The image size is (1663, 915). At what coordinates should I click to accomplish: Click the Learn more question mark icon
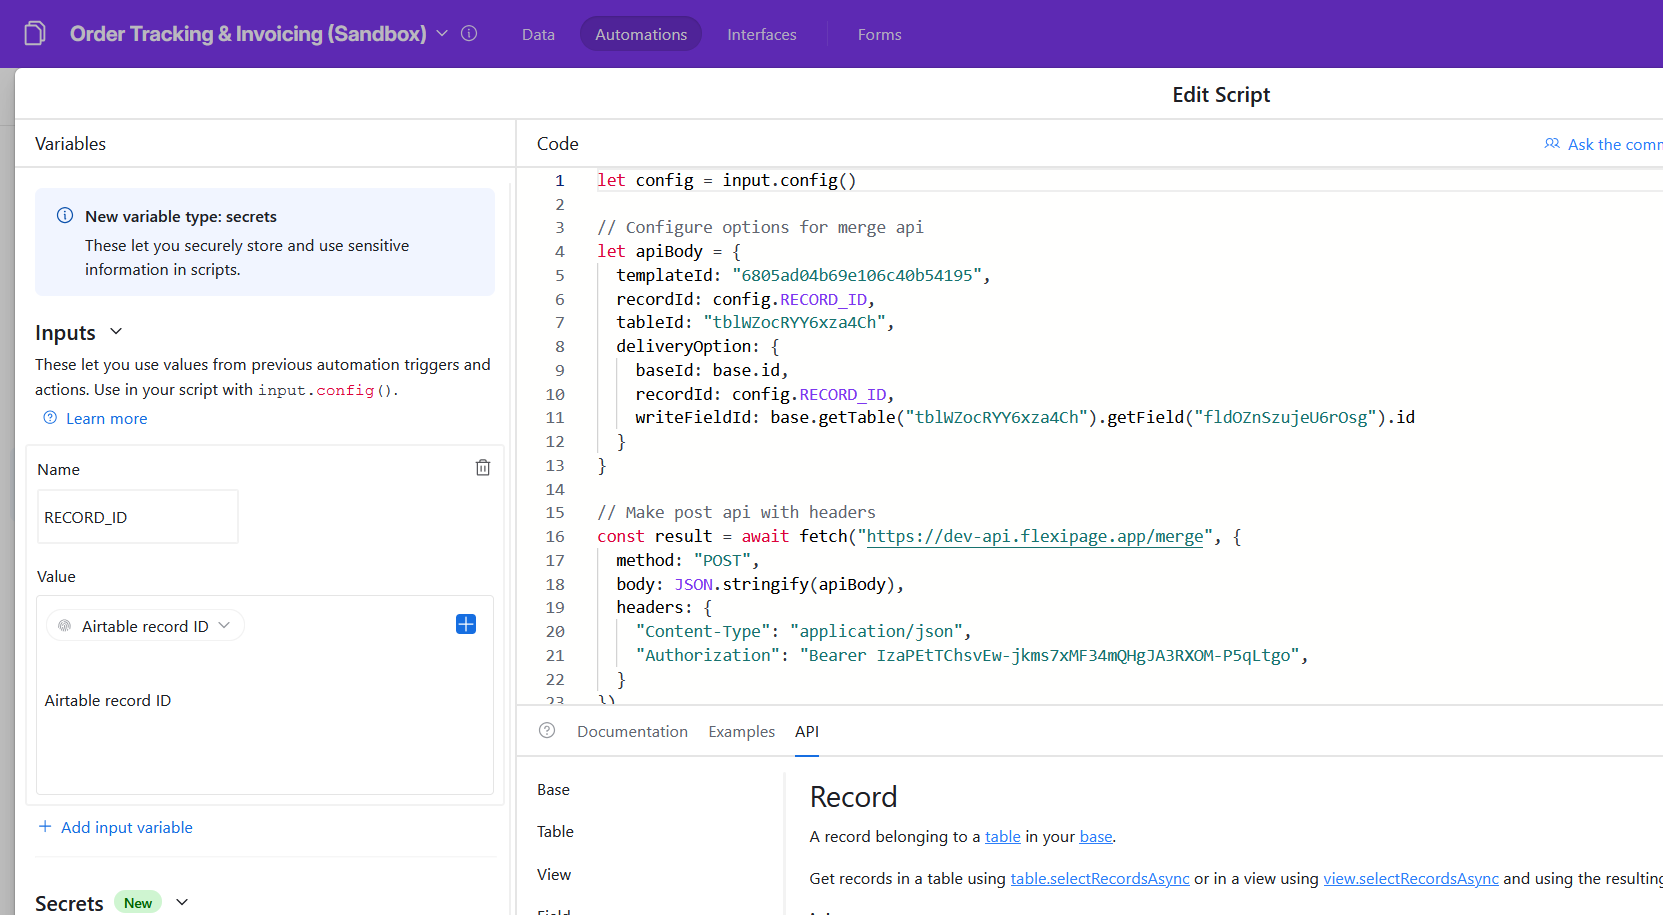[50, 418]
